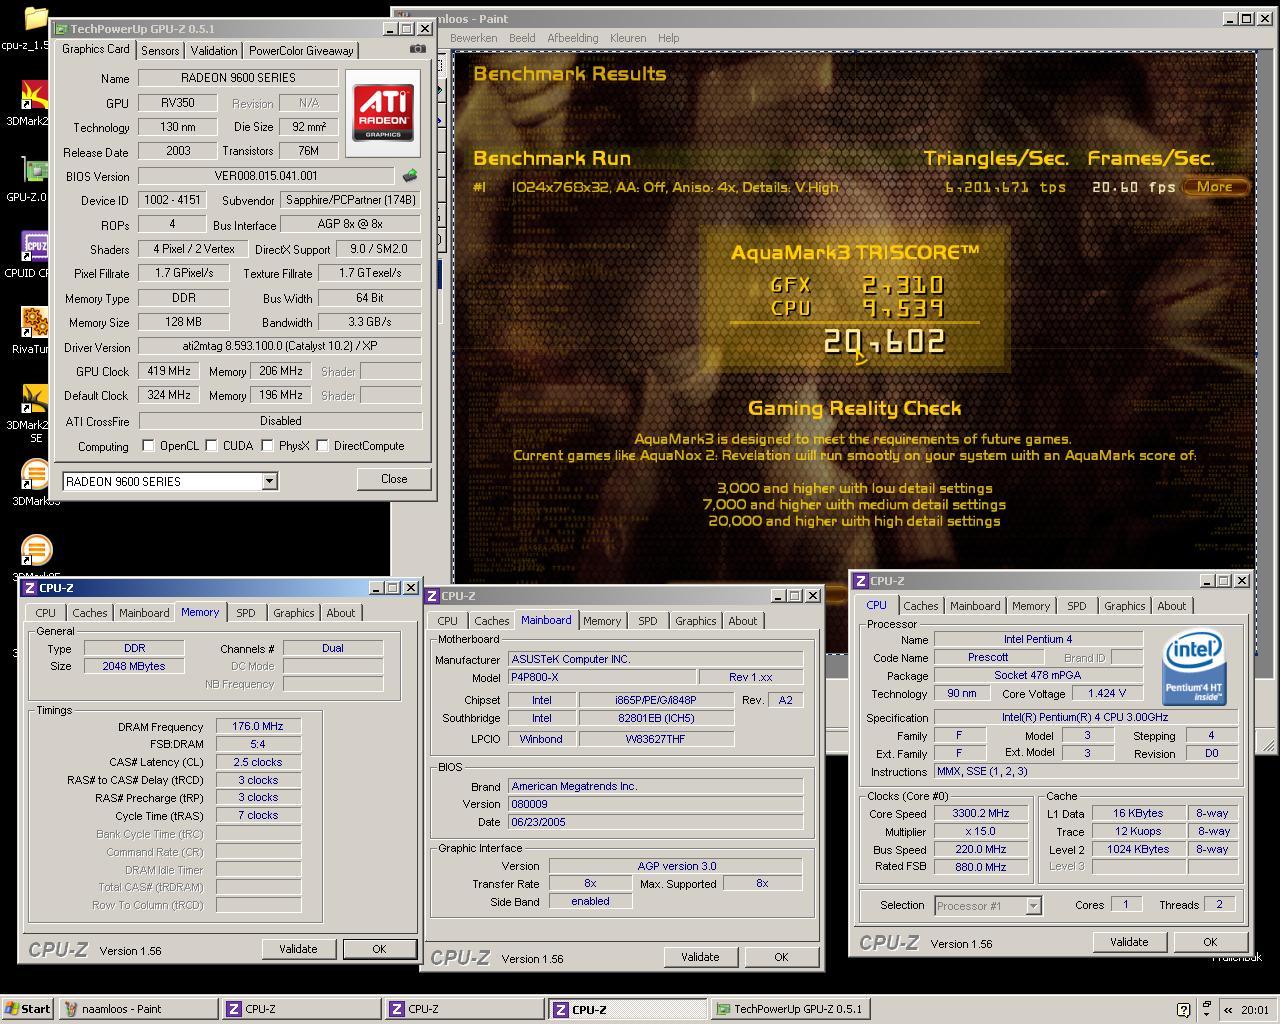
Task: Click the taskbar window-stack overflow icon
Action: [1207, 1009]
